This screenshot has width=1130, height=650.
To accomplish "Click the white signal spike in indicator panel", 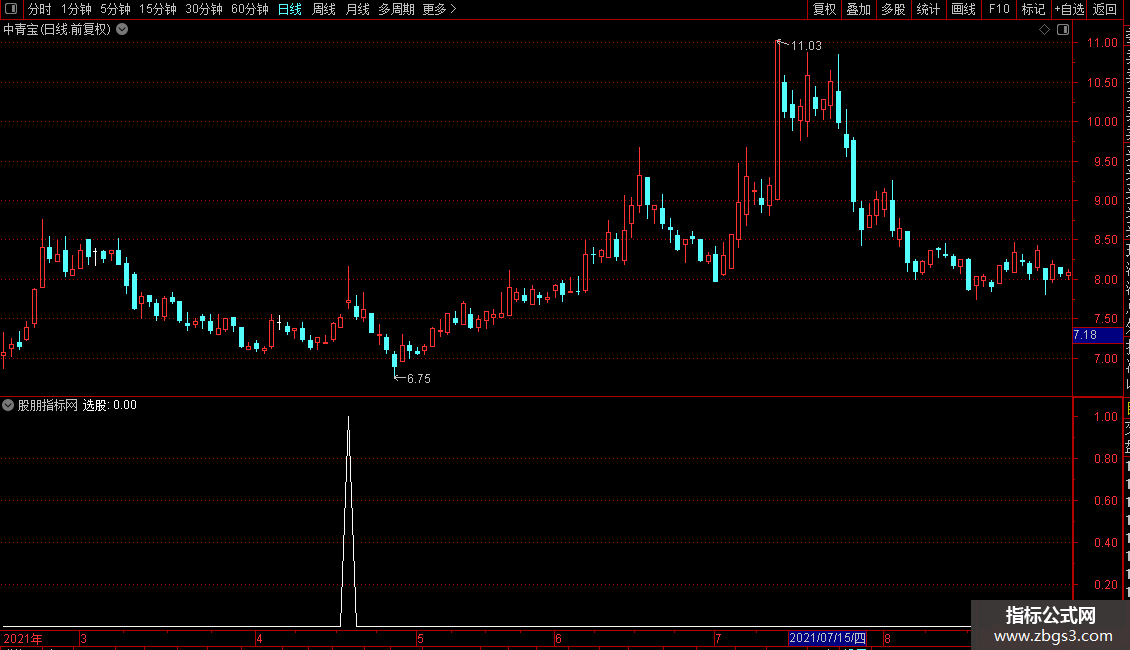I will point(348,522).
